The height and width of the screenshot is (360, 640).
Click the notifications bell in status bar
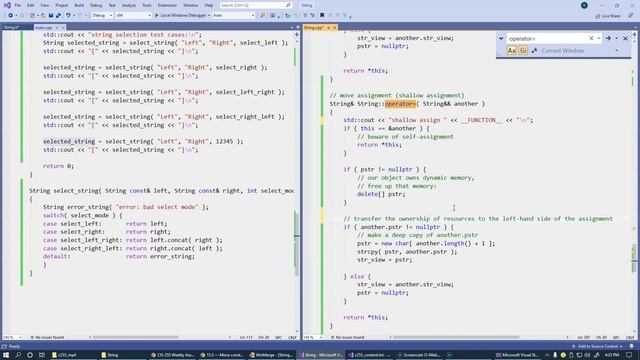pyautogui.click(x=631, y=346)
